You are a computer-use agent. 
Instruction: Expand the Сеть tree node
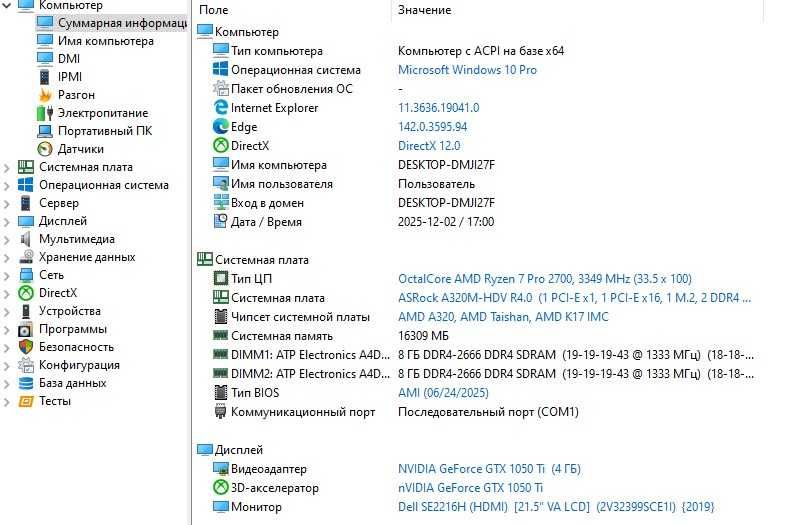pos(7,276)
